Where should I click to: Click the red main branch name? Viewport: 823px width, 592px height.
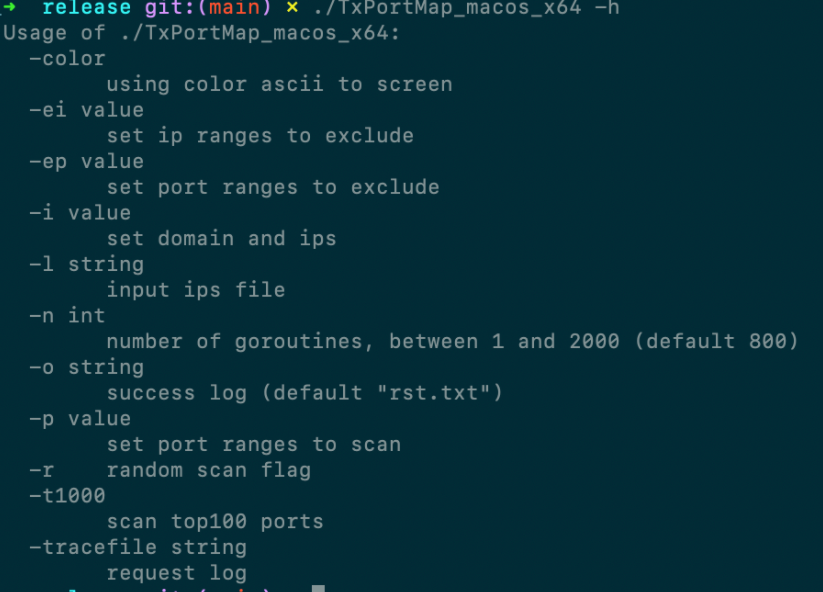pyautogui.click(x=235, y=7)
